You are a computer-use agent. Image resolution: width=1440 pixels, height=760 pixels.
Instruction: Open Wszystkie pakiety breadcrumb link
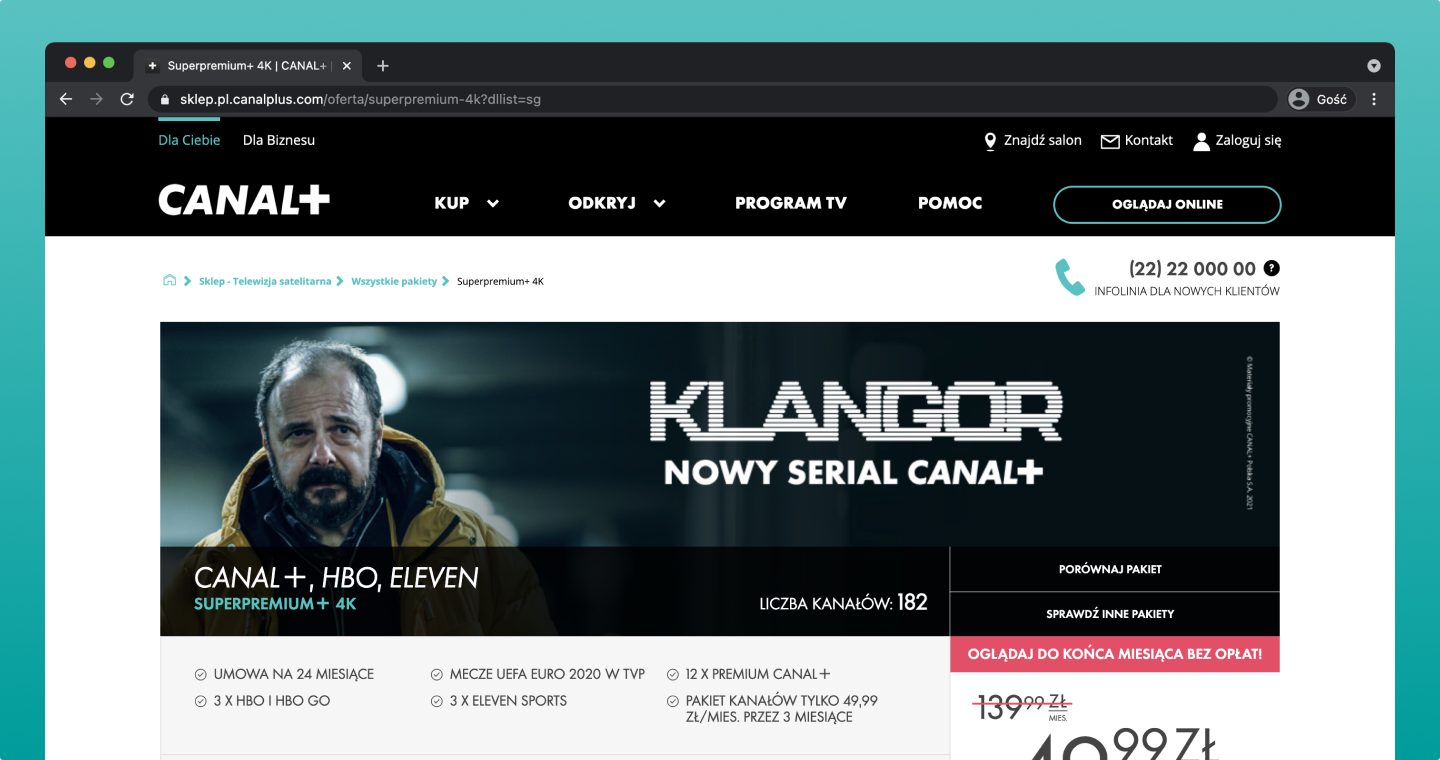[394, 281]
